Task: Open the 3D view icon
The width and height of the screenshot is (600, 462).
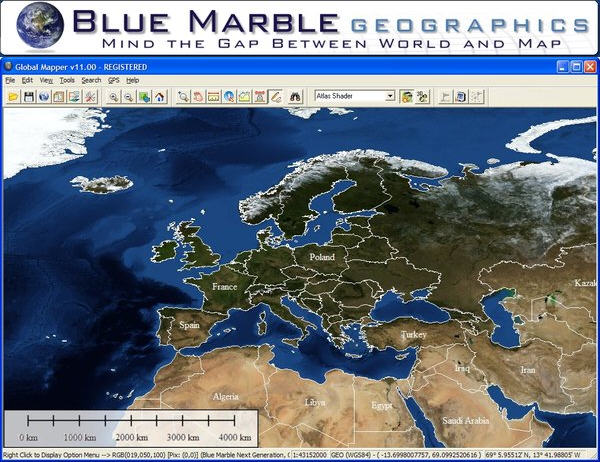Action: [x=422, y=96]
